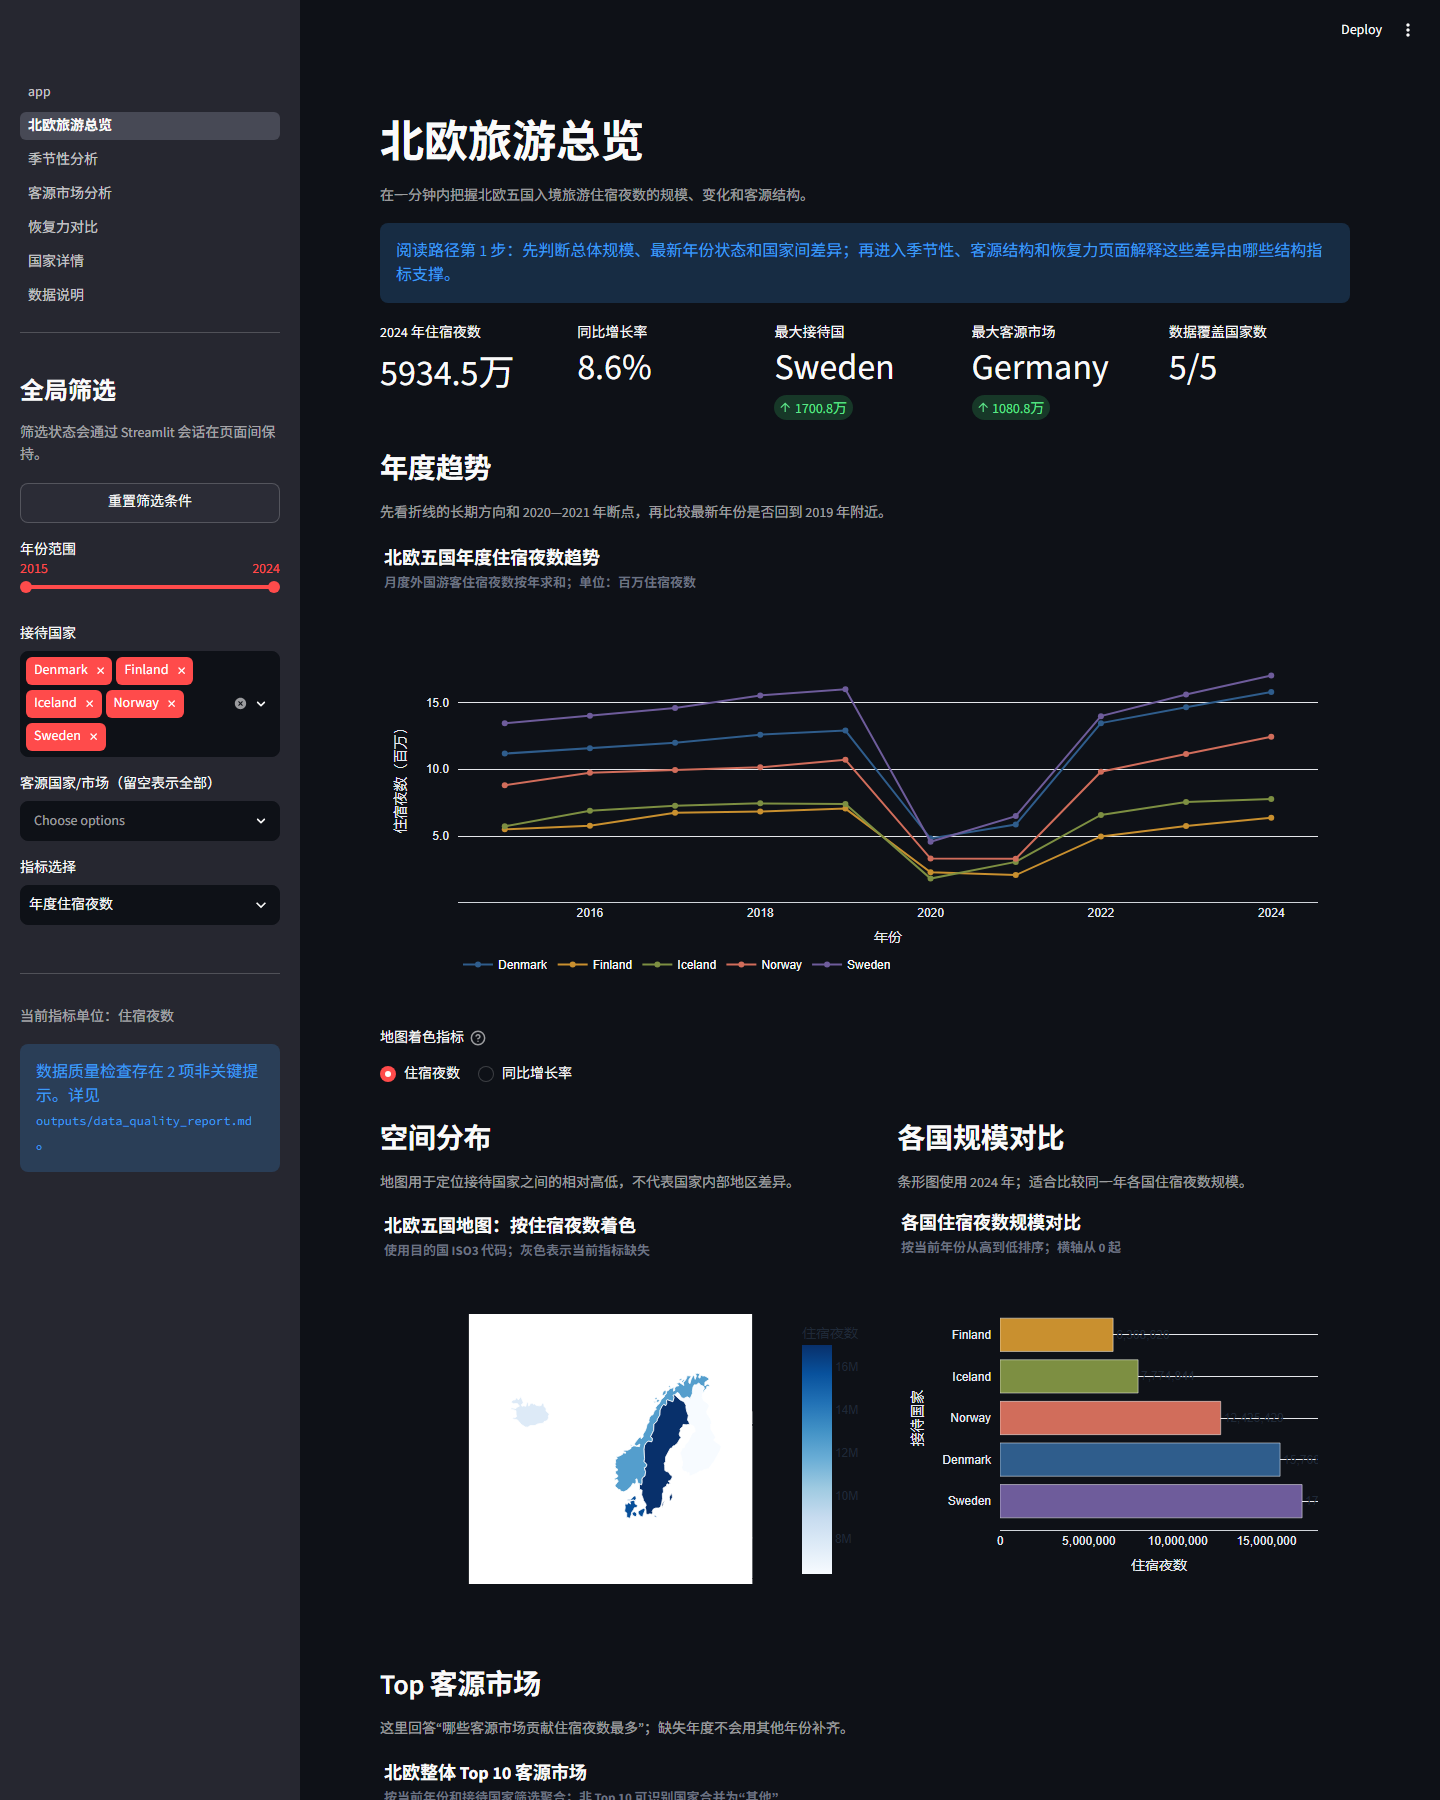Click the 8.6% growth rate value
The image size is (1440, 1800).
pyautogui.click(x=614, y=368)
